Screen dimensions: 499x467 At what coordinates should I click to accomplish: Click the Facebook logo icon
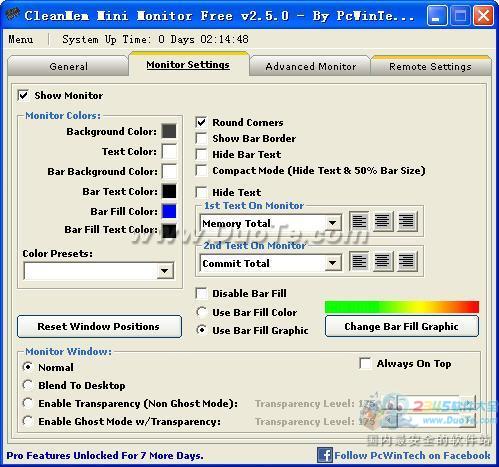(x=325, y=455)
